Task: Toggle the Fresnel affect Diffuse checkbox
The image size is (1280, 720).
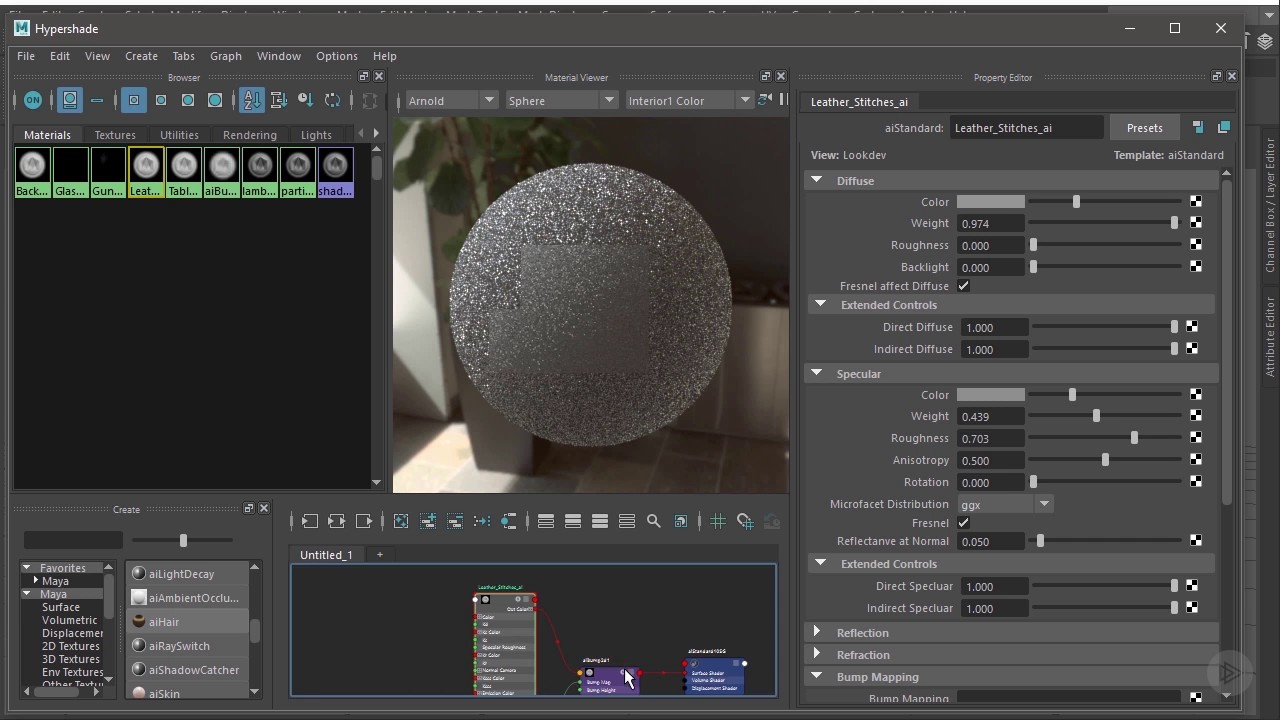Action: pyautogui.click(x=963, y=286)
